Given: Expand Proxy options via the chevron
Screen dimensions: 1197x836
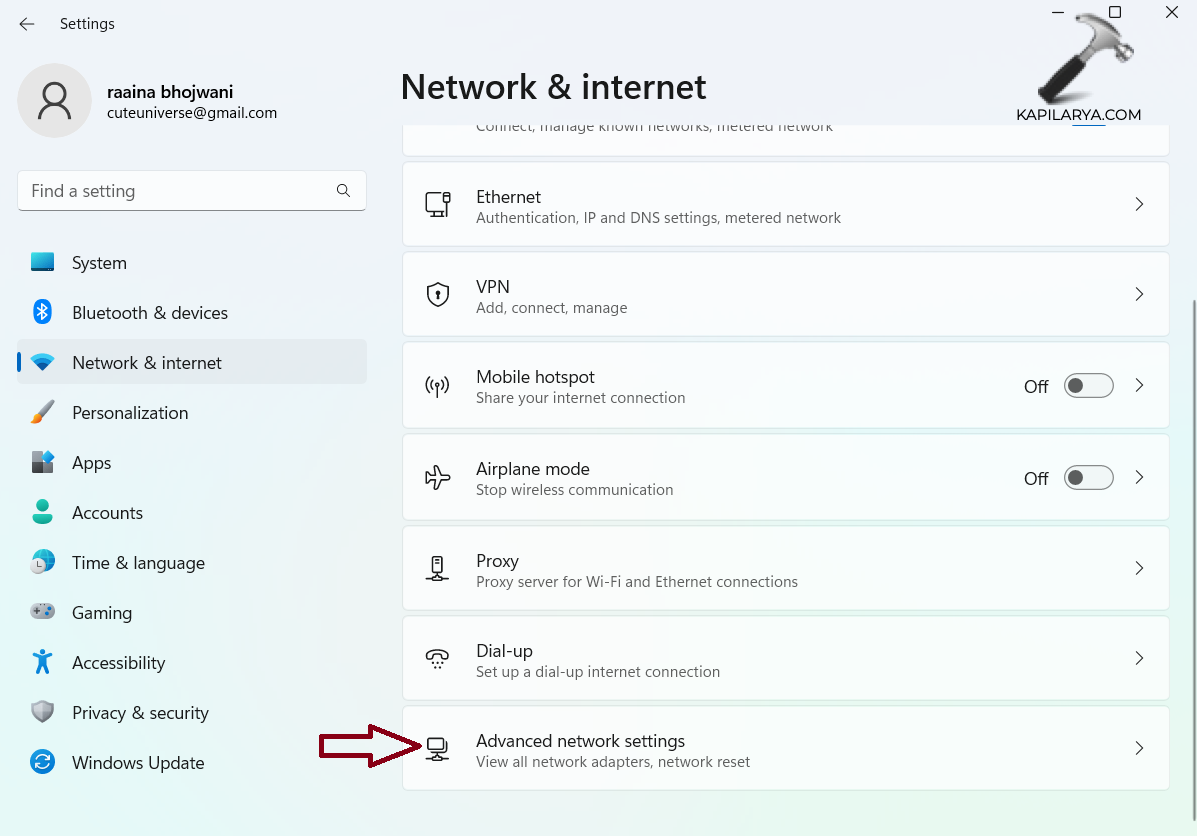Looking at the screenshot, I should point(1139,568).
